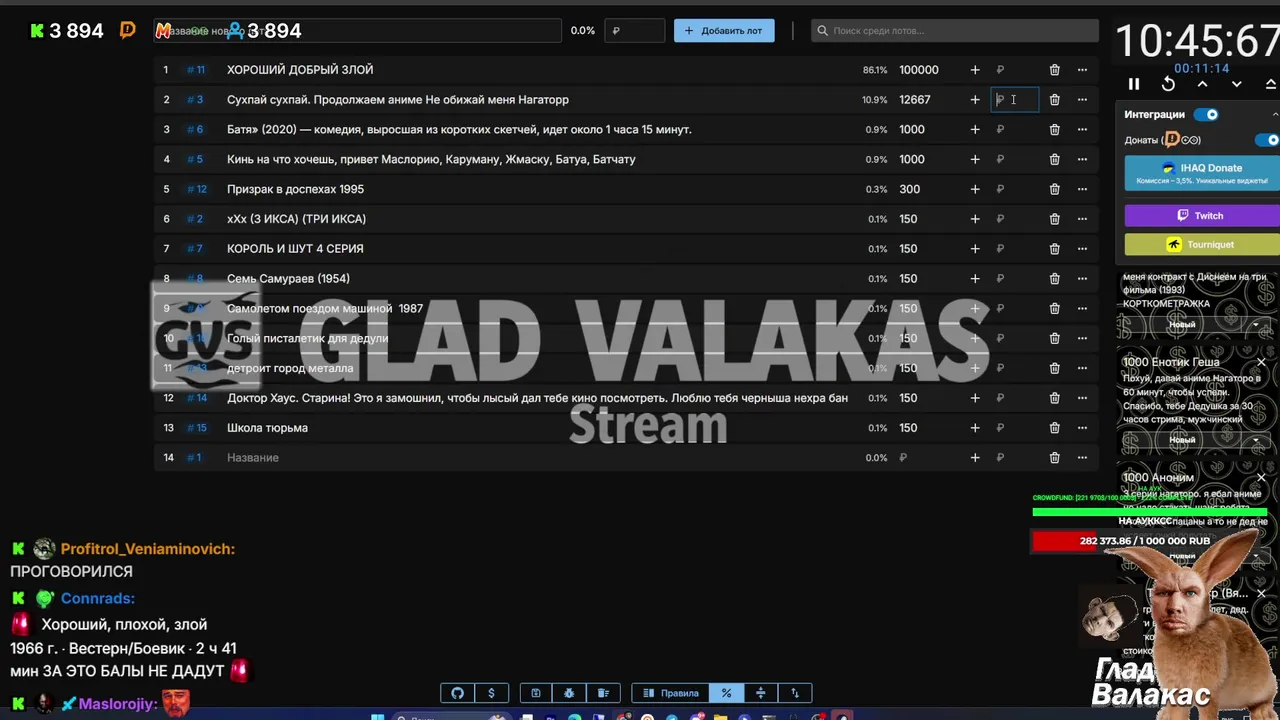Close the 1000 Енотик Геша donation card
The width and height of the screenshot is (1280, 720).
[1261, 362]
